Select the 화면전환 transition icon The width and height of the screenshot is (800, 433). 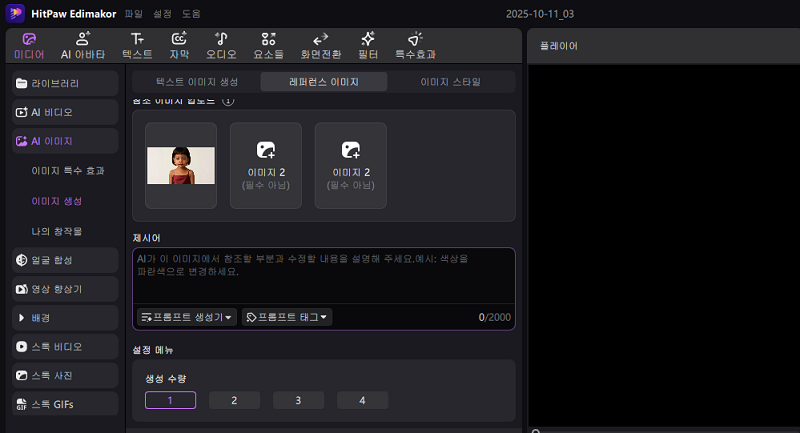[320, 45]
